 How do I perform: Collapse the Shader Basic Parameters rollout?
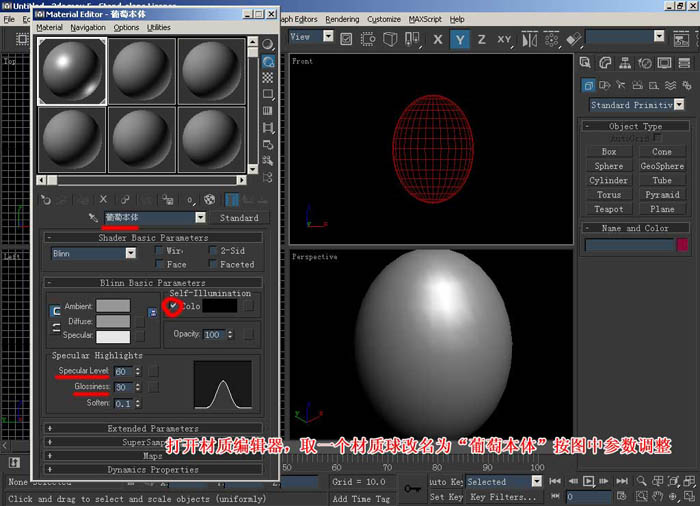pos(153,238)
